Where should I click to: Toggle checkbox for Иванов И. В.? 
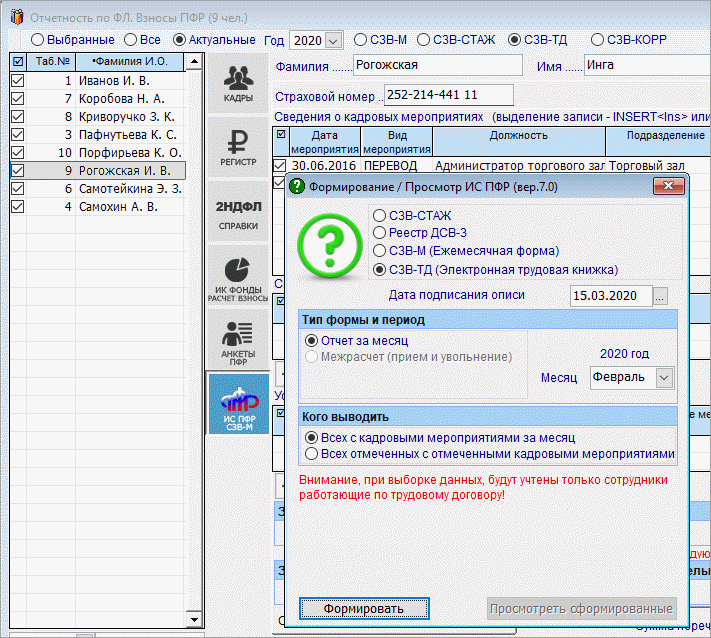[x=18, y=80]
